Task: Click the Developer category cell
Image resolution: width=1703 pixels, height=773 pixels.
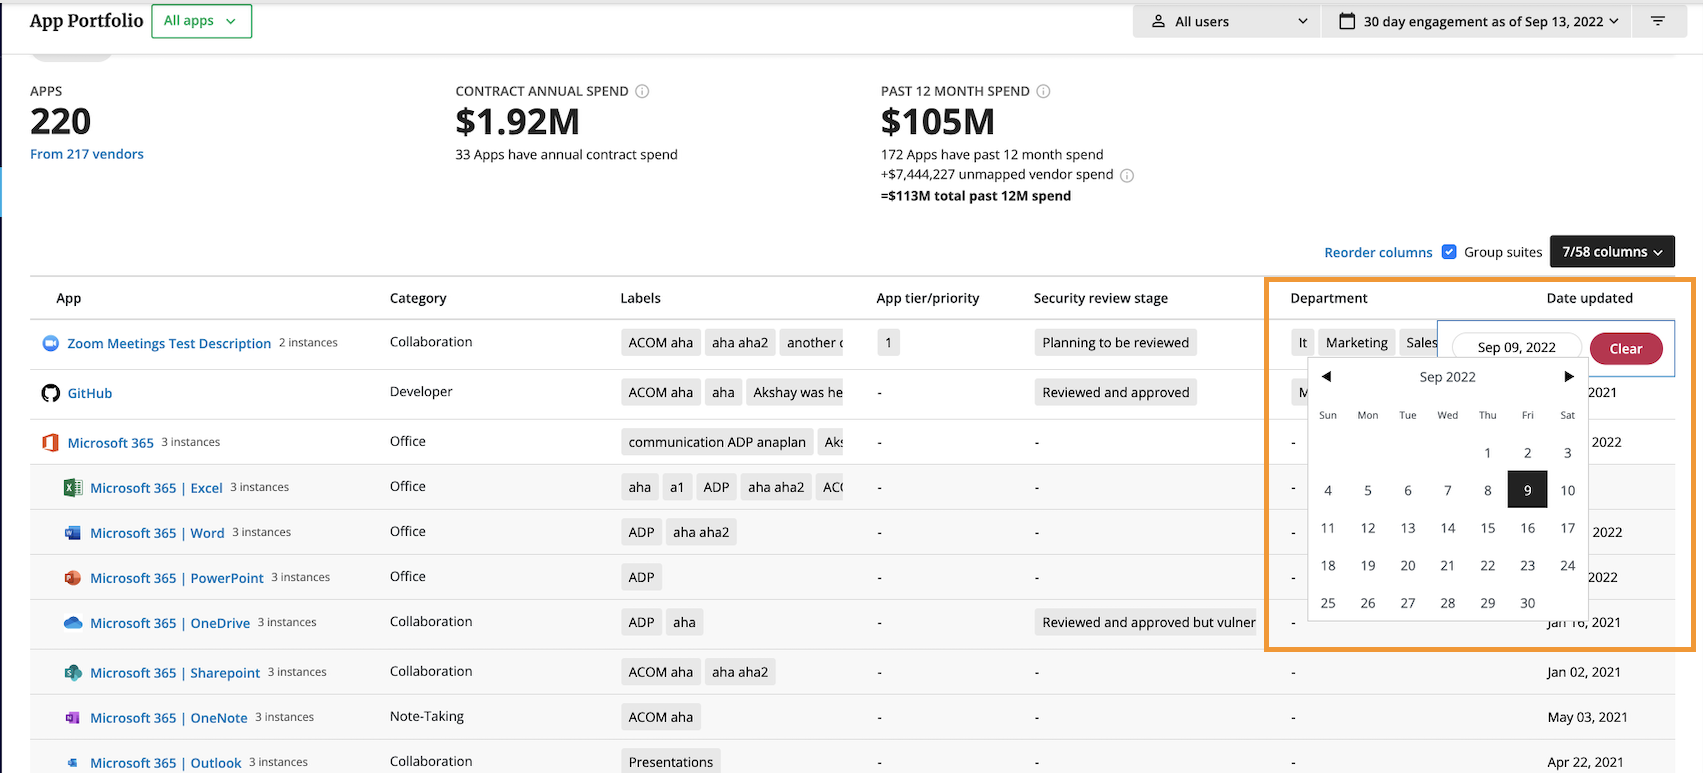Action: pos(421,391)
